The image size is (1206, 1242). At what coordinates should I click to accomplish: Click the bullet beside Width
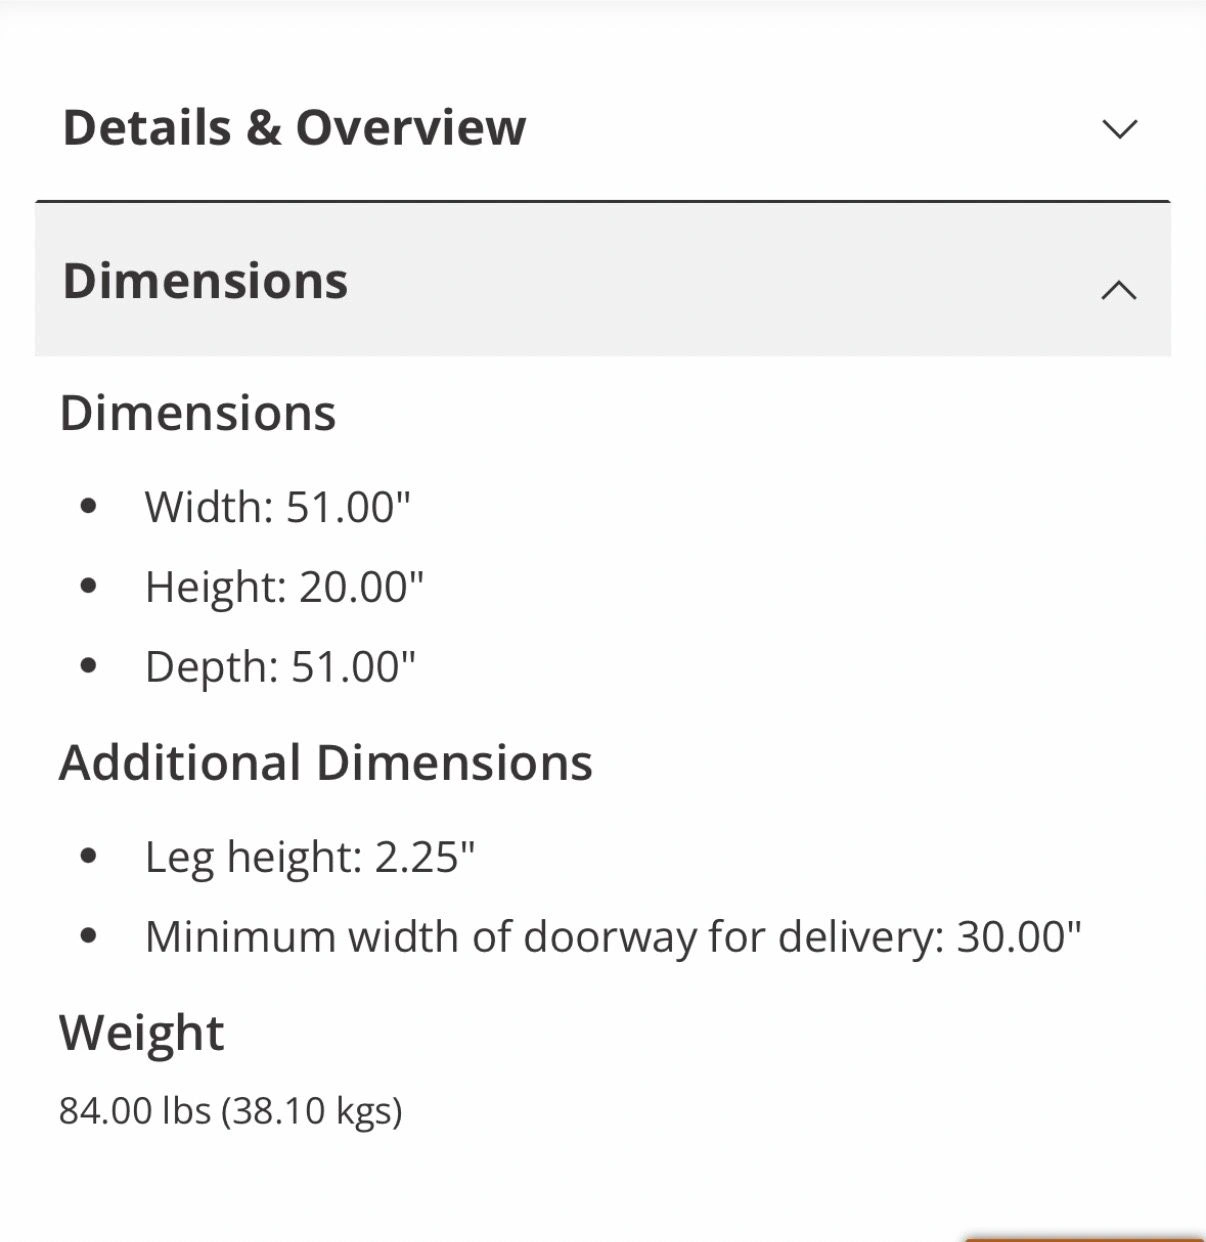(x=88, y=506)
